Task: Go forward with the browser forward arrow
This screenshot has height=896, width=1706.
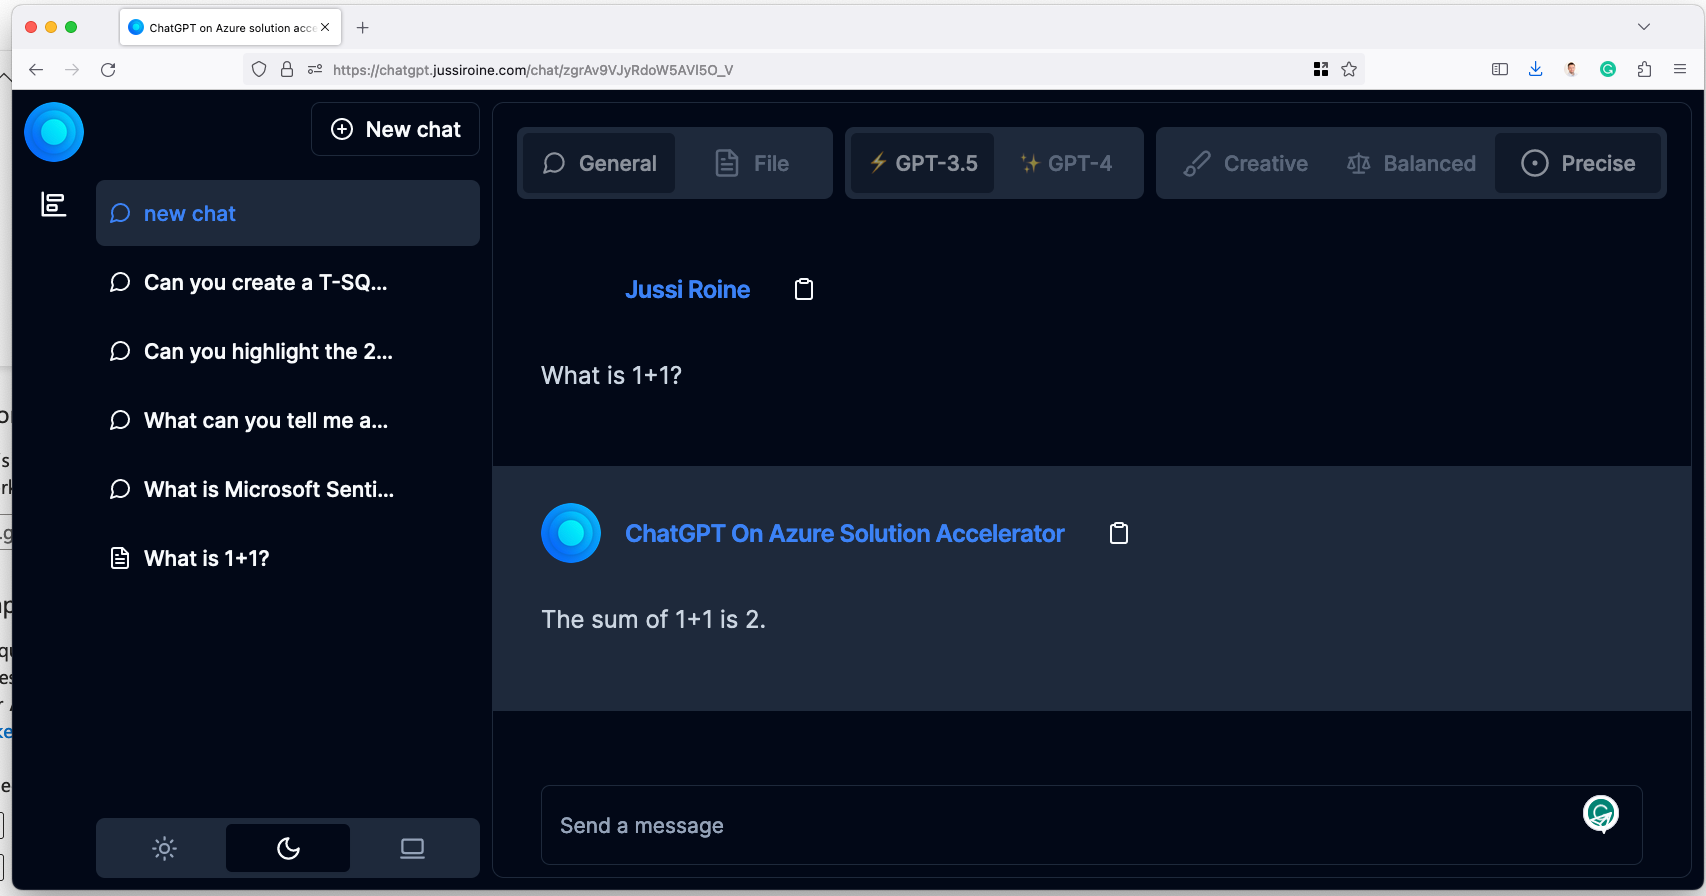Action: click(72, 69)
